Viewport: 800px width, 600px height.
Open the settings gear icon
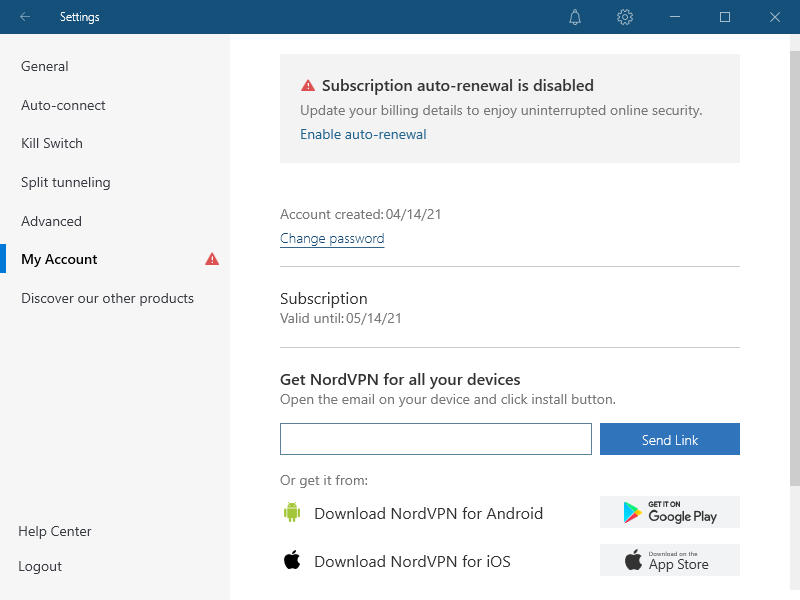(x=625, y=17)
